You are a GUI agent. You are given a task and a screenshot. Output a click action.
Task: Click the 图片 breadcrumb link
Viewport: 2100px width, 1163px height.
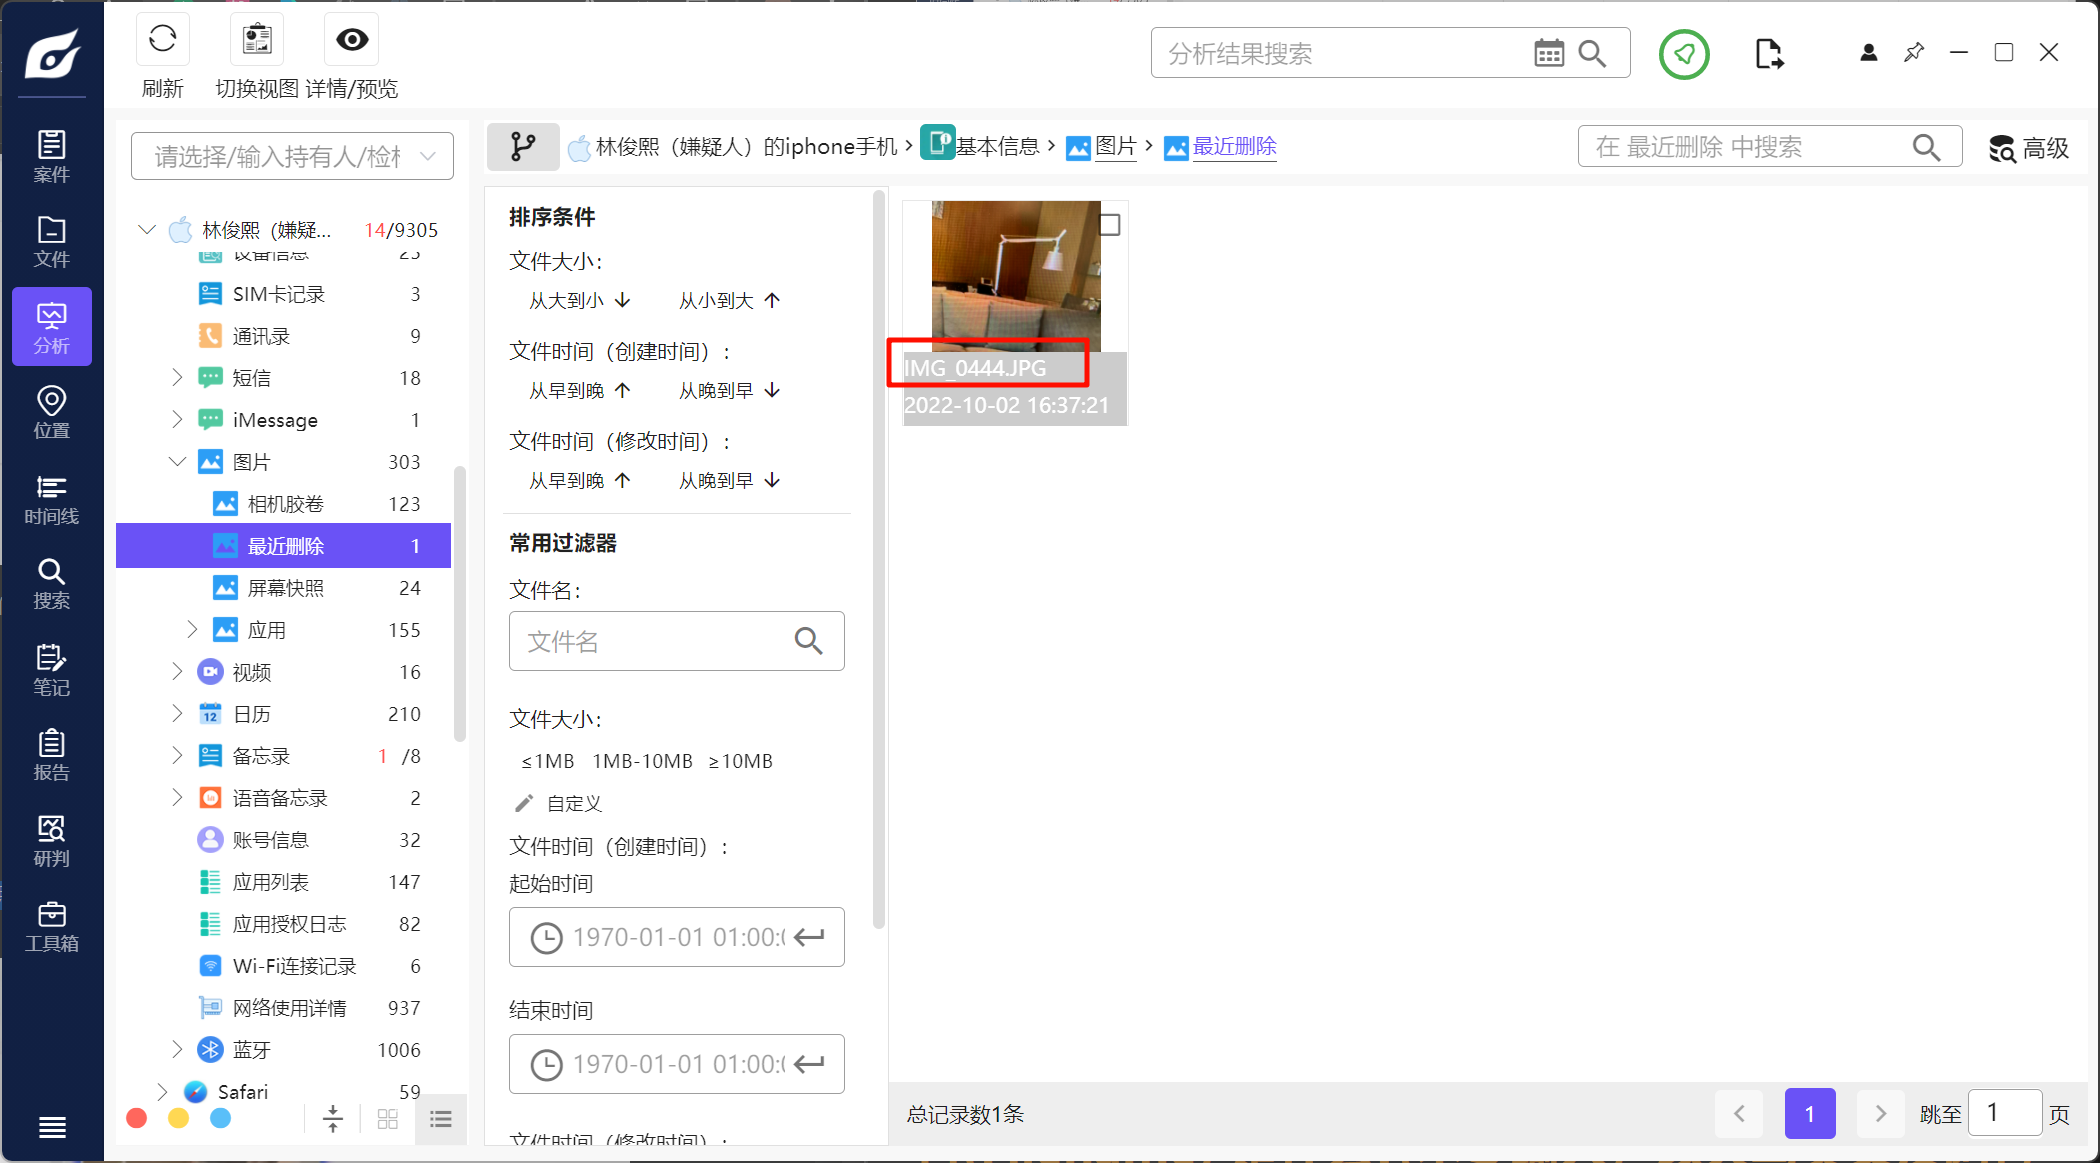tap(1115, 147)
